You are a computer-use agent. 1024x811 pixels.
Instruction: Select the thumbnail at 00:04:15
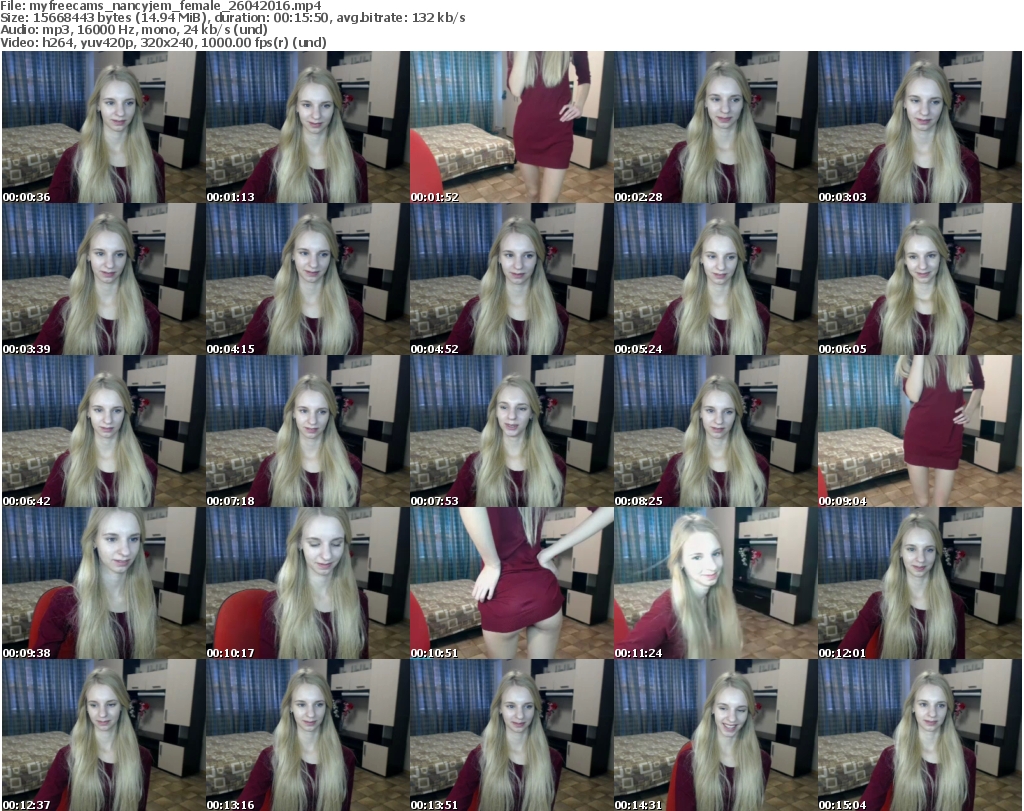[308, 279]
